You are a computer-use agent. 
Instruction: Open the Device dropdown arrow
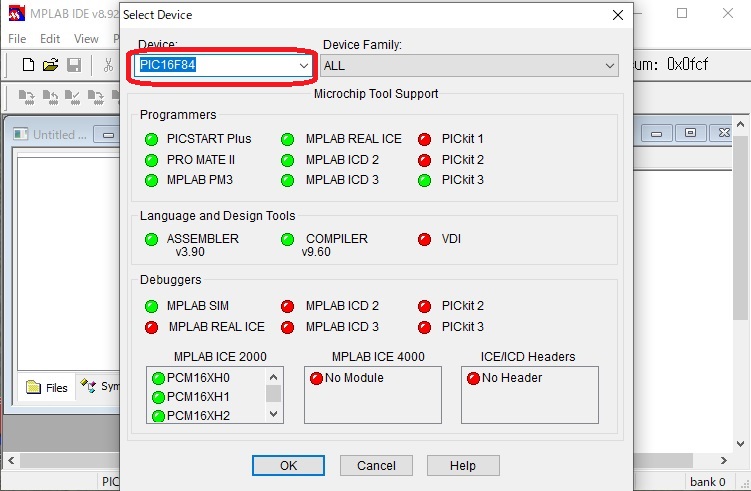[304, 65]
